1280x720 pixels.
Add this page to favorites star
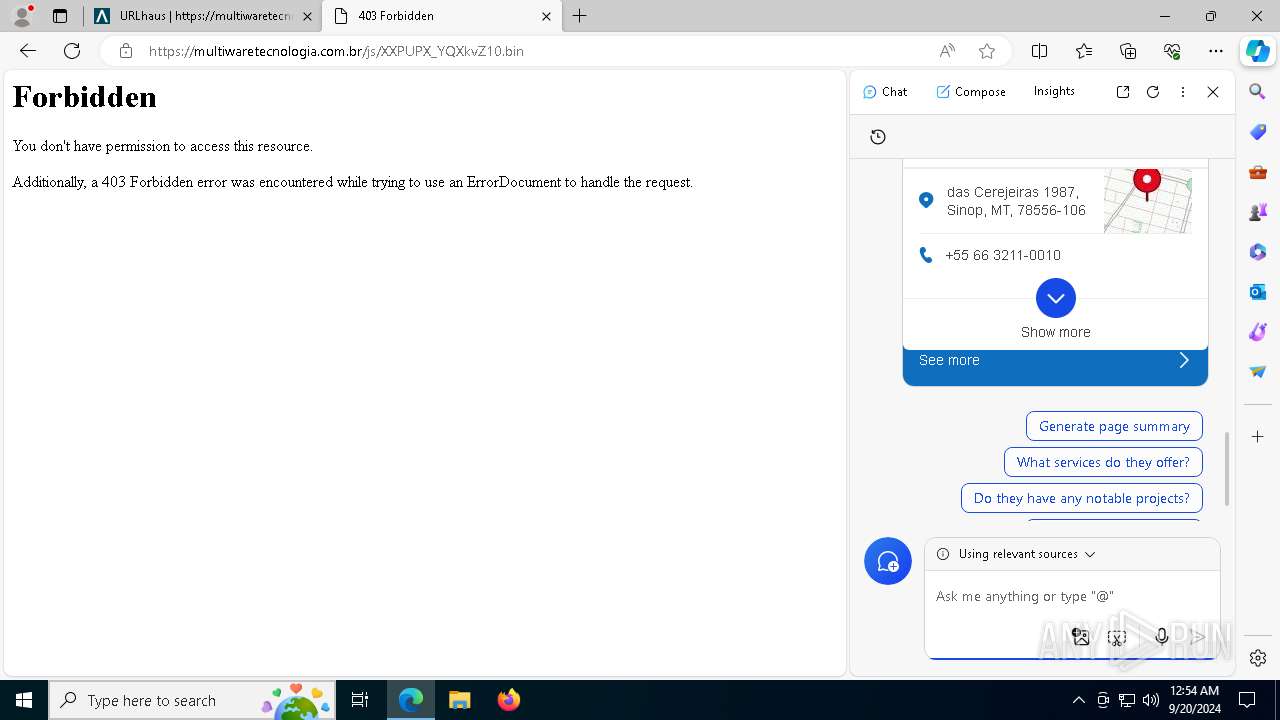987,51
